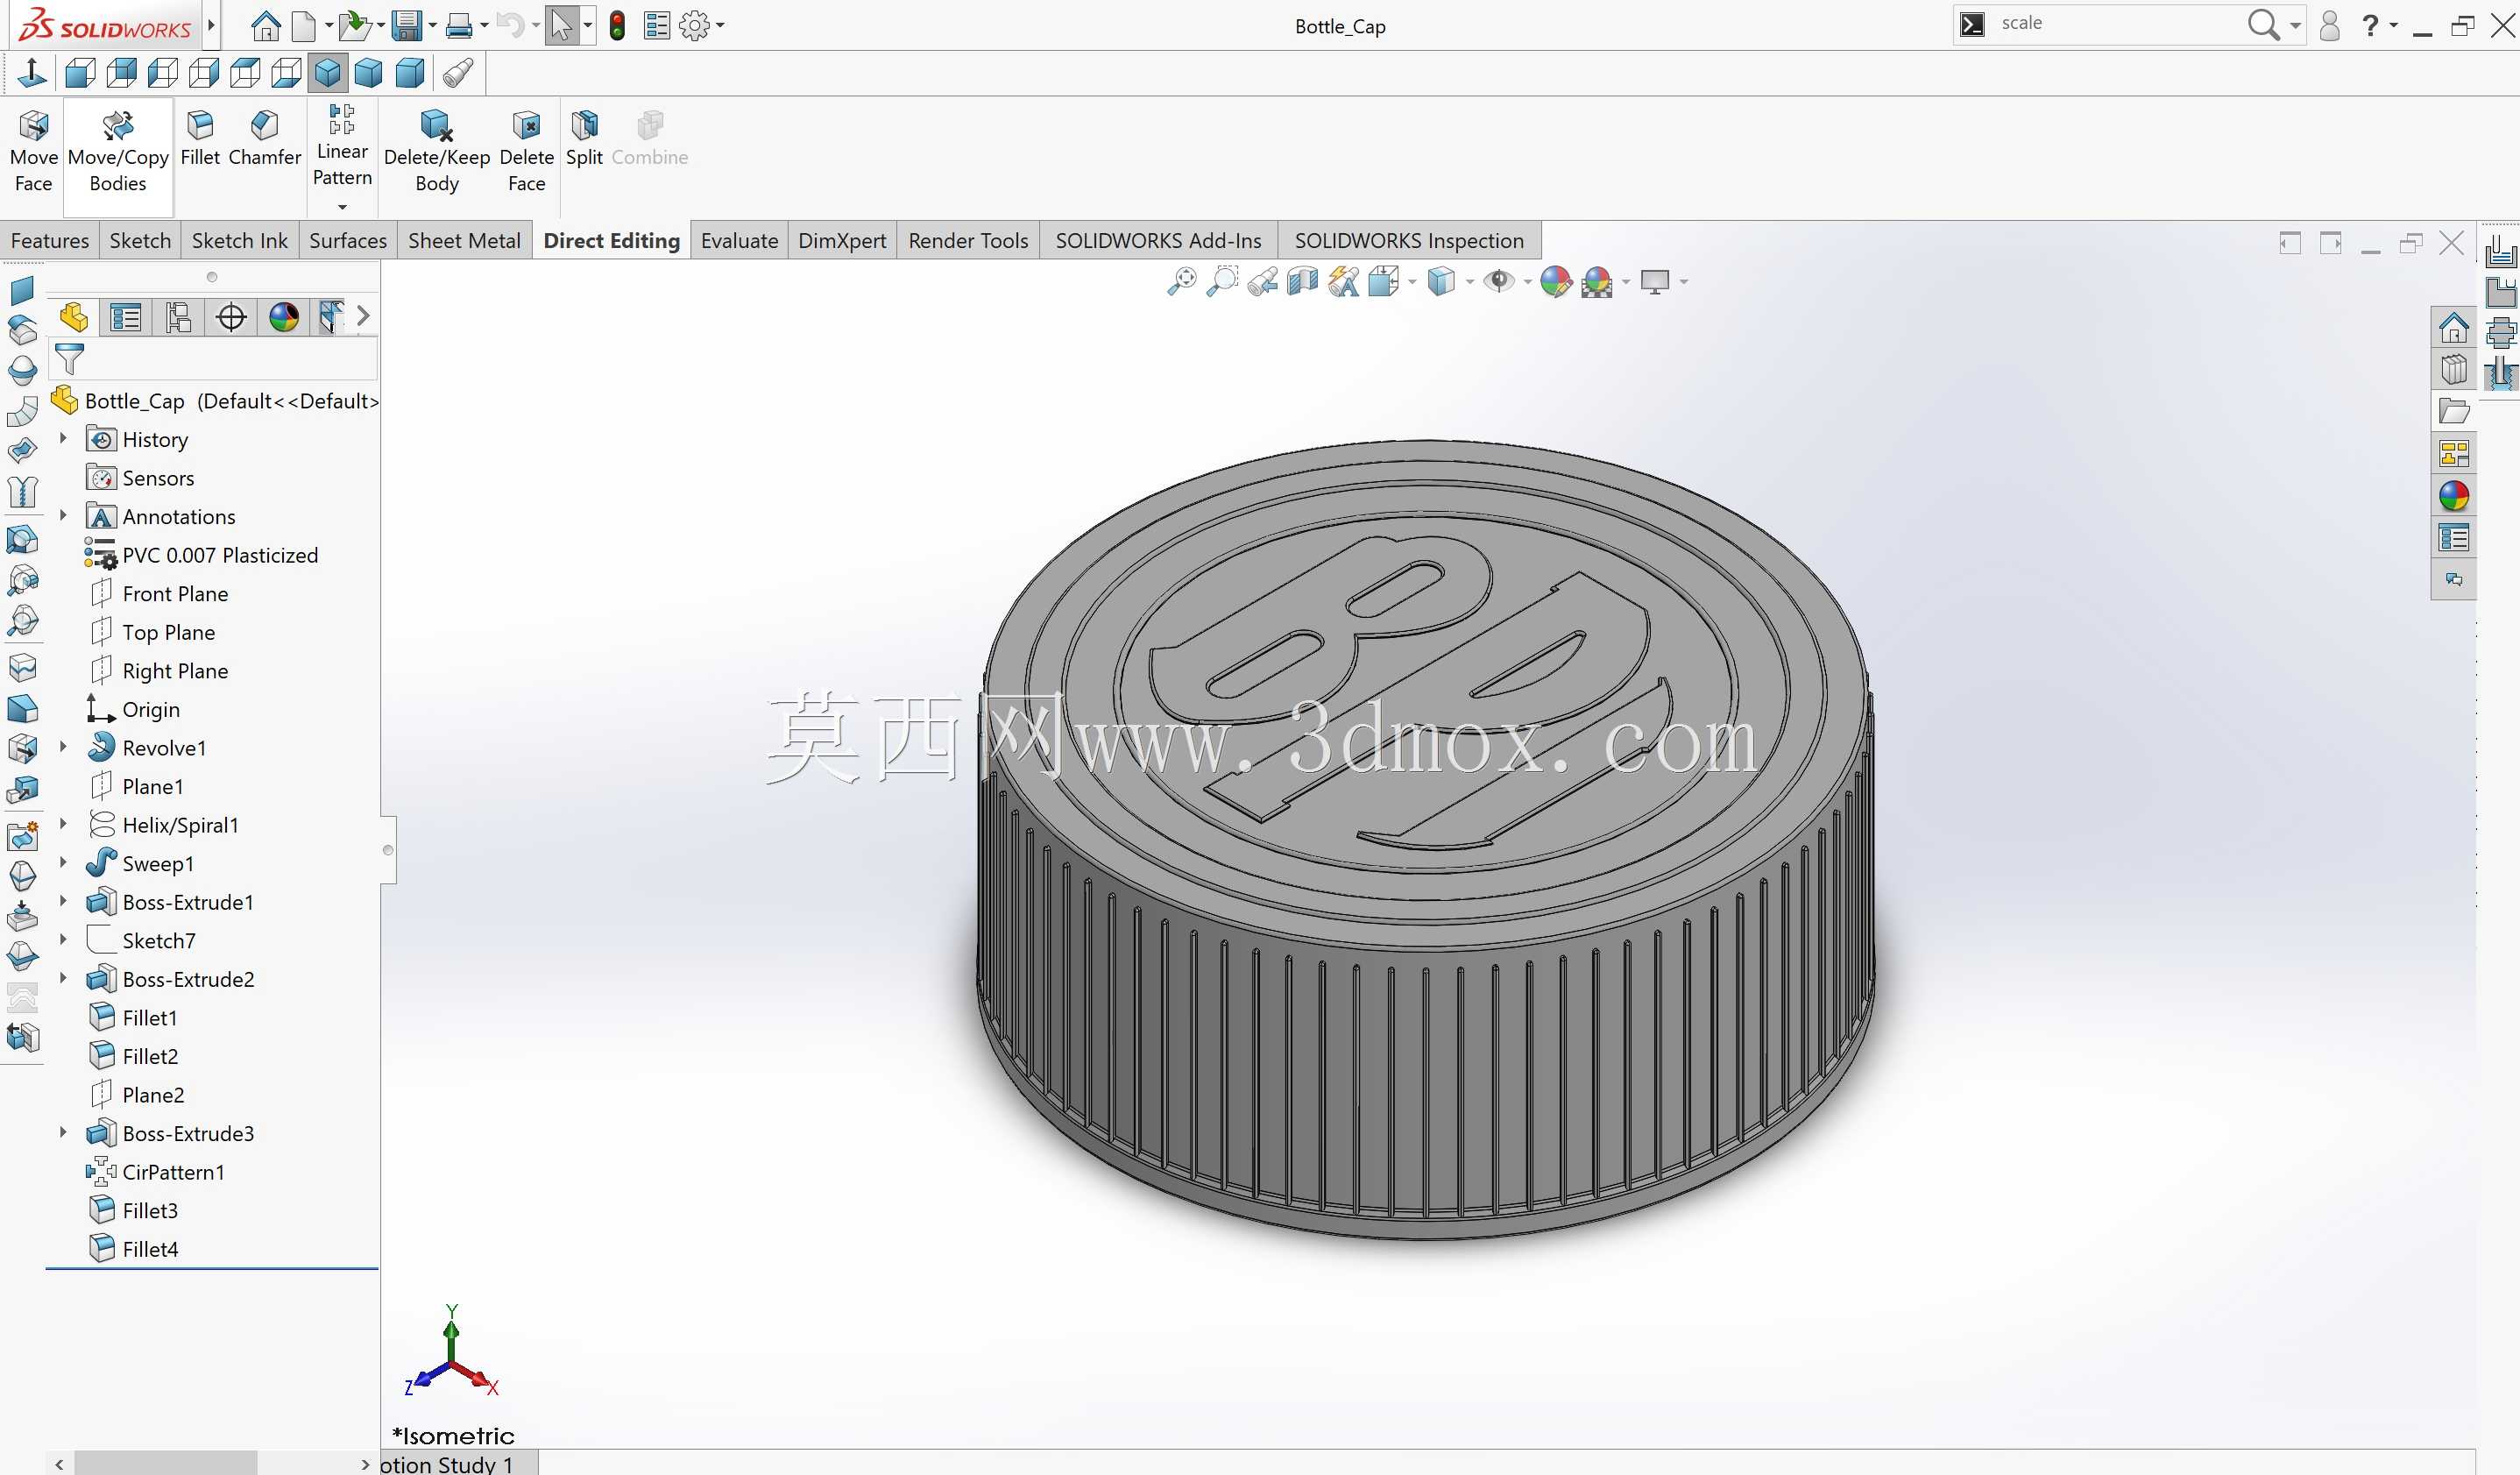Click the Home icon in title bar
Image resolution: width=2520 pixels, height=1475 pixels.
(x=265, y=25)
